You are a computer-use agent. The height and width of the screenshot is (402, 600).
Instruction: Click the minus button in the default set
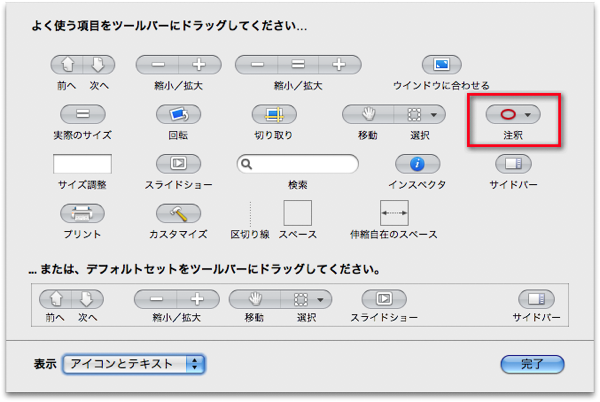156,299
